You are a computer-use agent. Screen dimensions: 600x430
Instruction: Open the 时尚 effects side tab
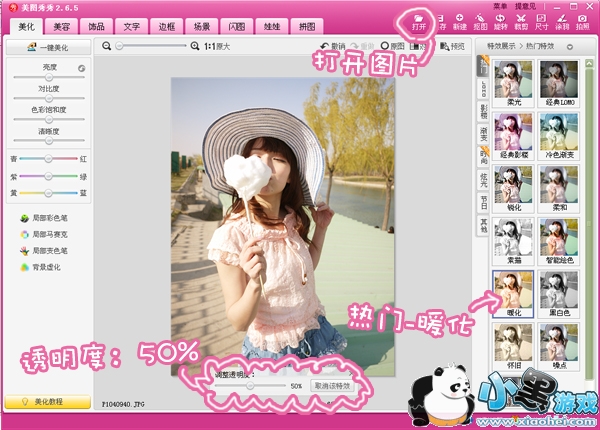point(483,156)
